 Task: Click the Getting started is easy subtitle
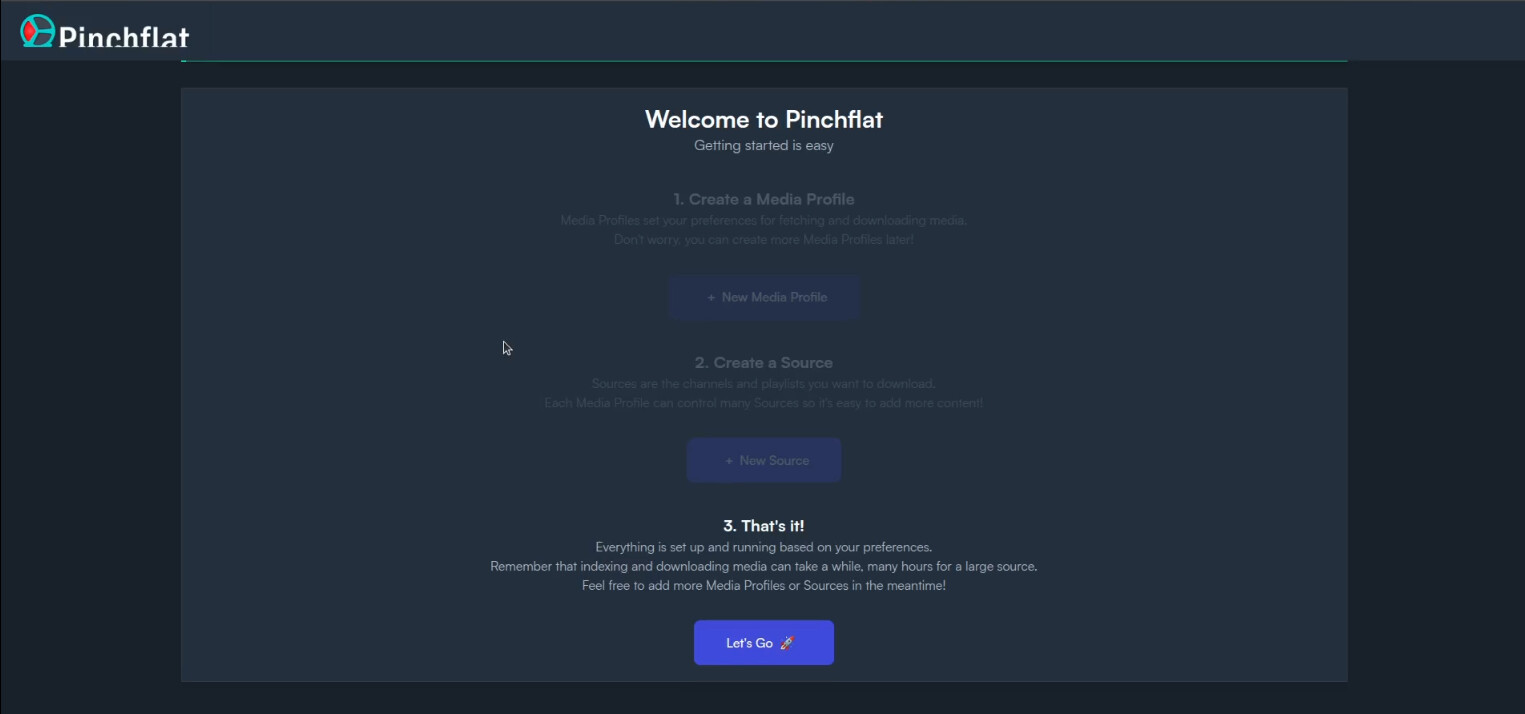pos(764,146)
